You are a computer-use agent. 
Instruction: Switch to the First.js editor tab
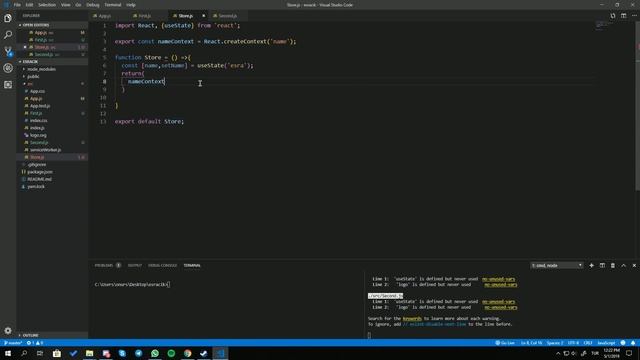click(x=149, y=16)
